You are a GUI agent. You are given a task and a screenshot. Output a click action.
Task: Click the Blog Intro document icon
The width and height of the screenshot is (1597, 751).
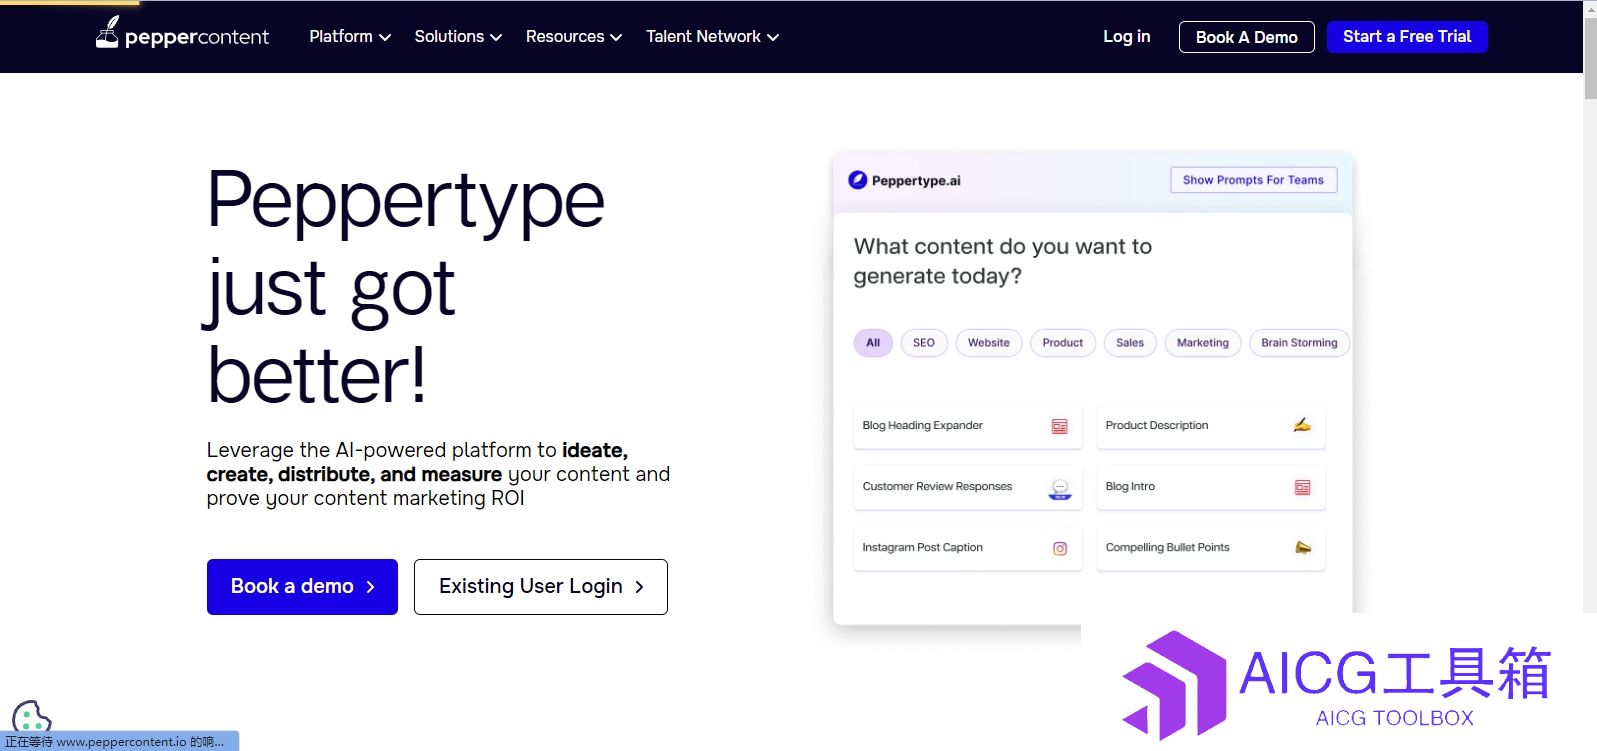(1302, 487)
